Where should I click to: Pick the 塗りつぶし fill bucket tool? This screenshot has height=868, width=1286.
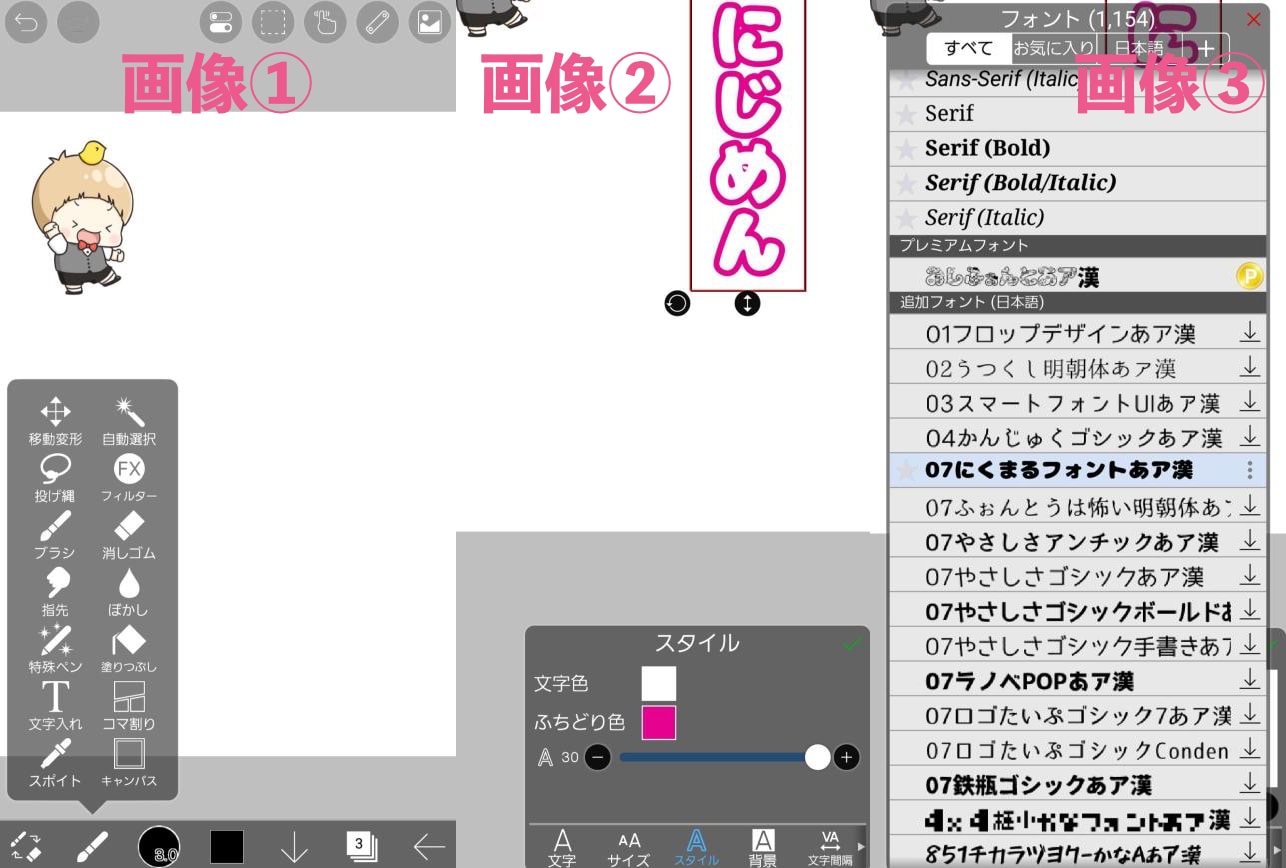[x=129, y=649]
